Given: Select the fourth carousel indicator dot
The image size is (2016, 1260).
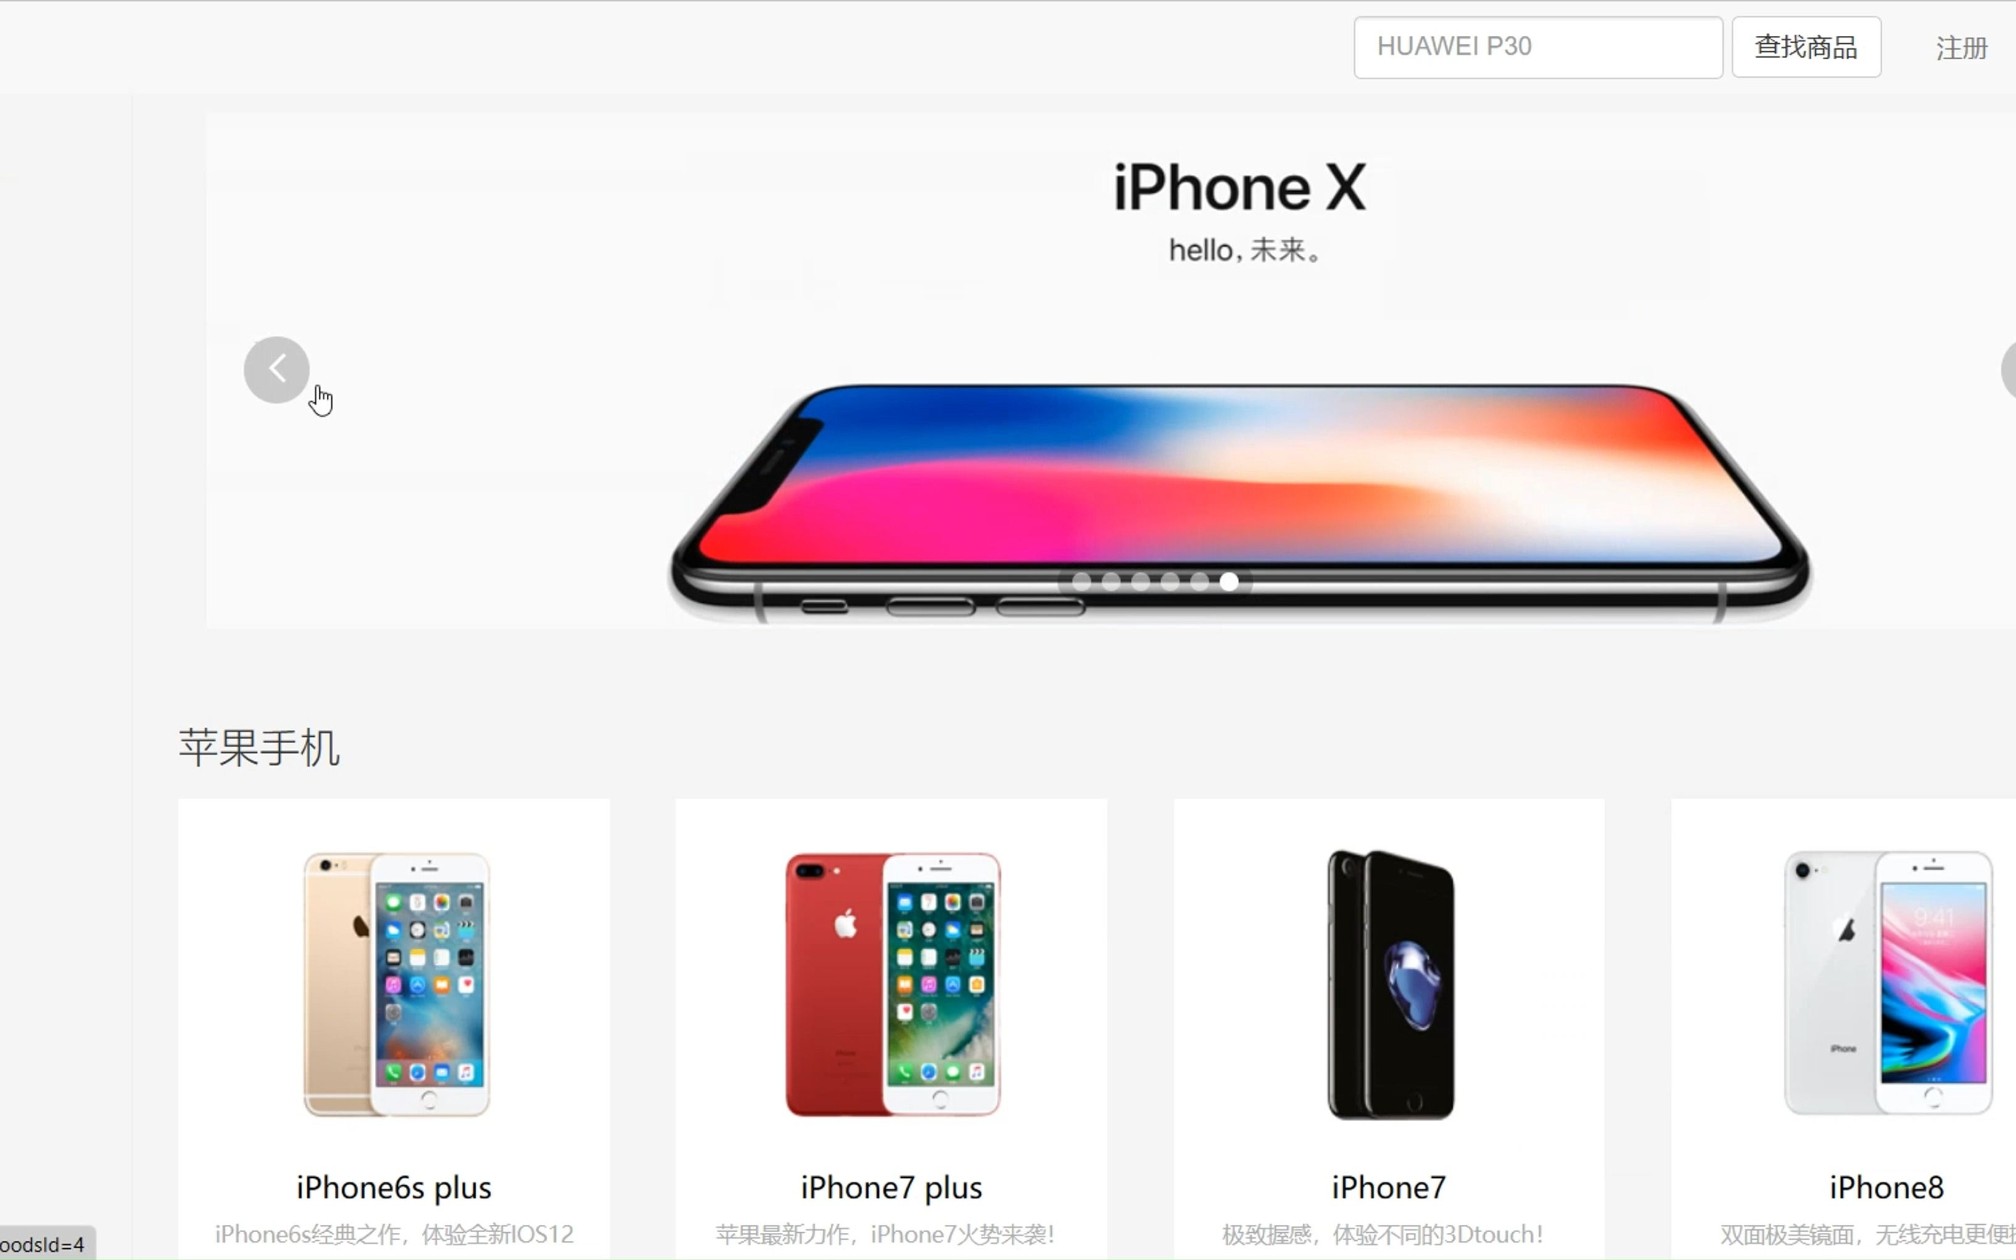Looking at the screenshot, I should [x=1170, y=581].
